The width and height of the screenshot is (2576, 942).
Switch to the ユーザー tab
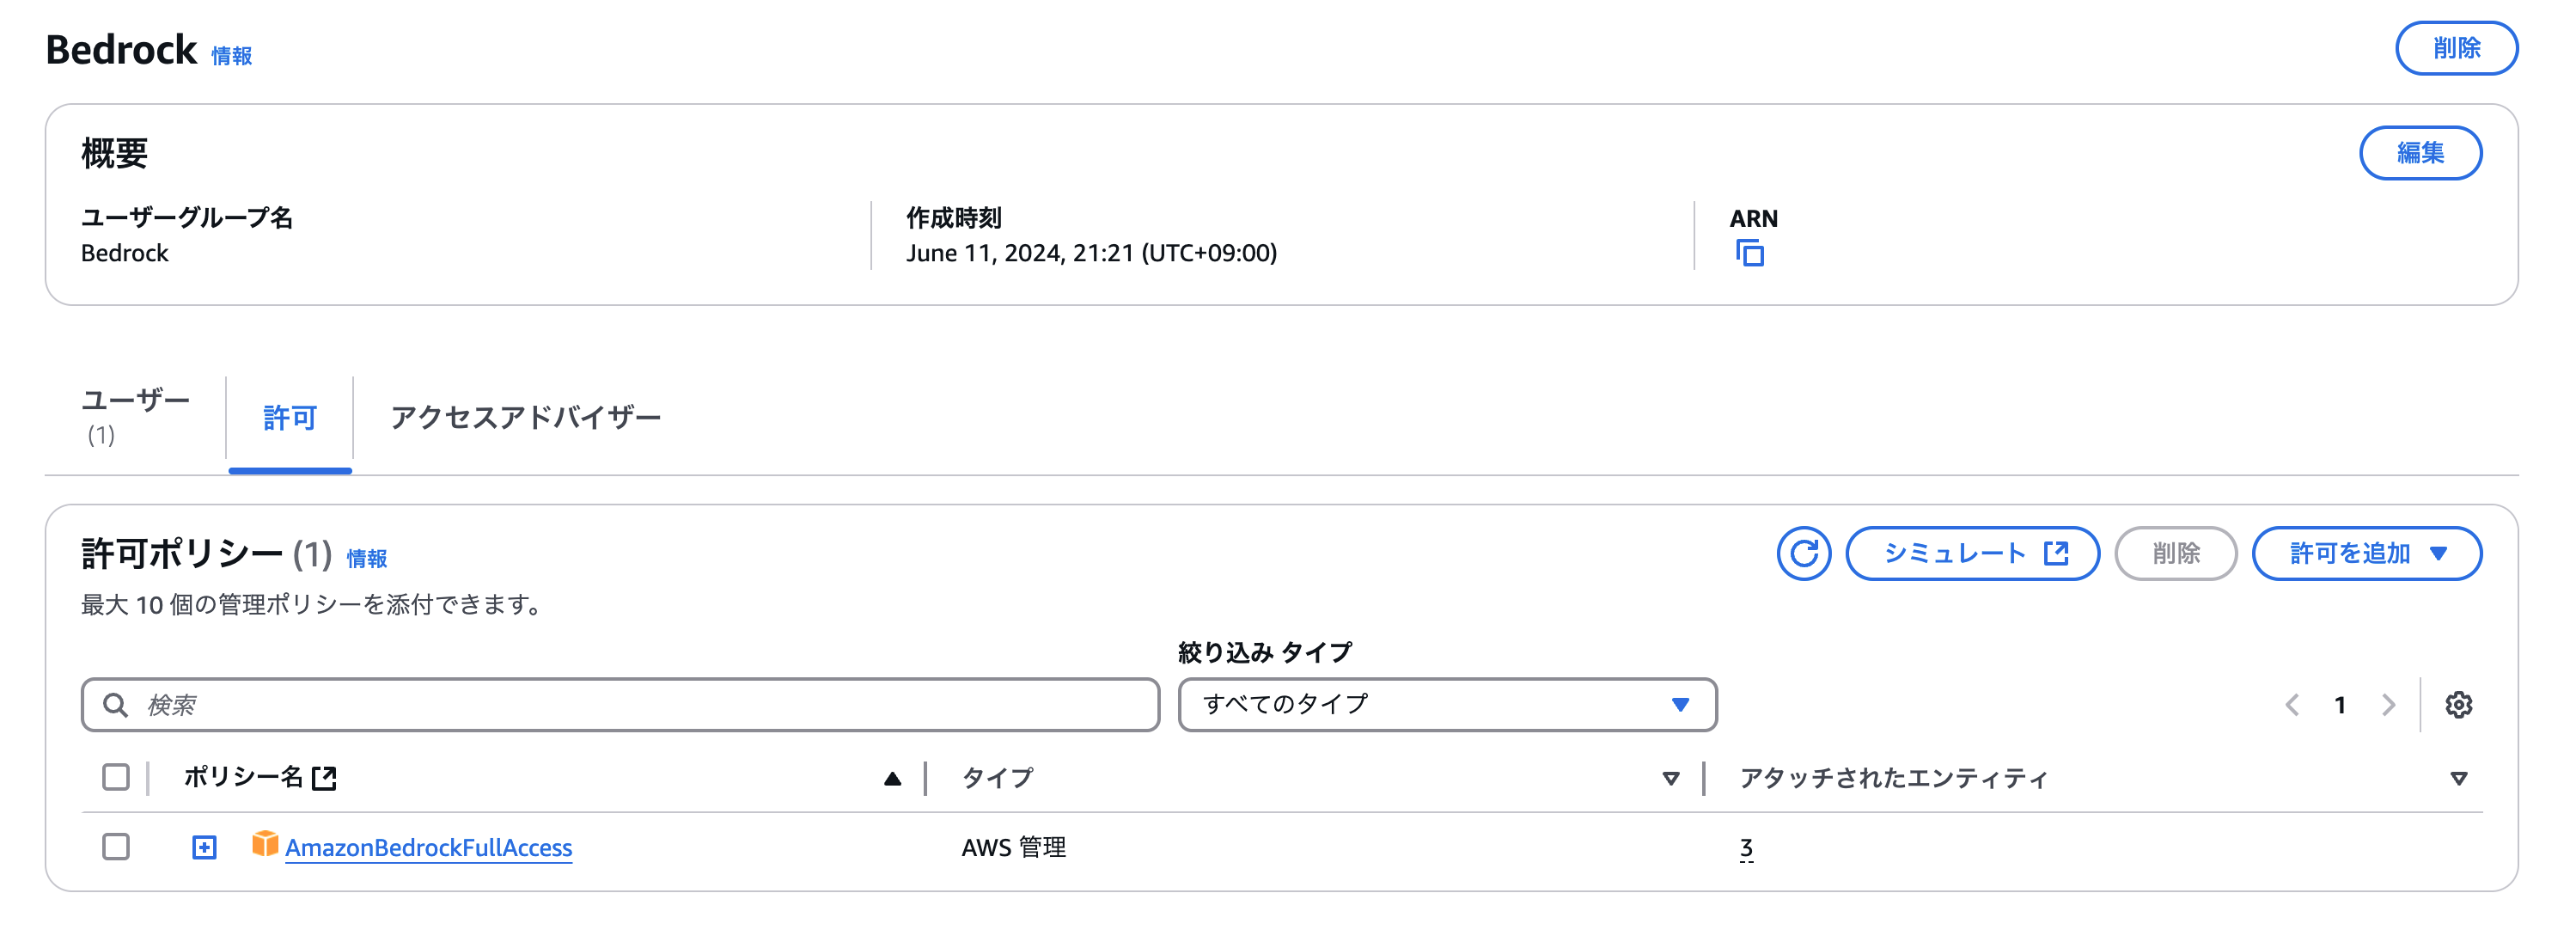point(135,416)
